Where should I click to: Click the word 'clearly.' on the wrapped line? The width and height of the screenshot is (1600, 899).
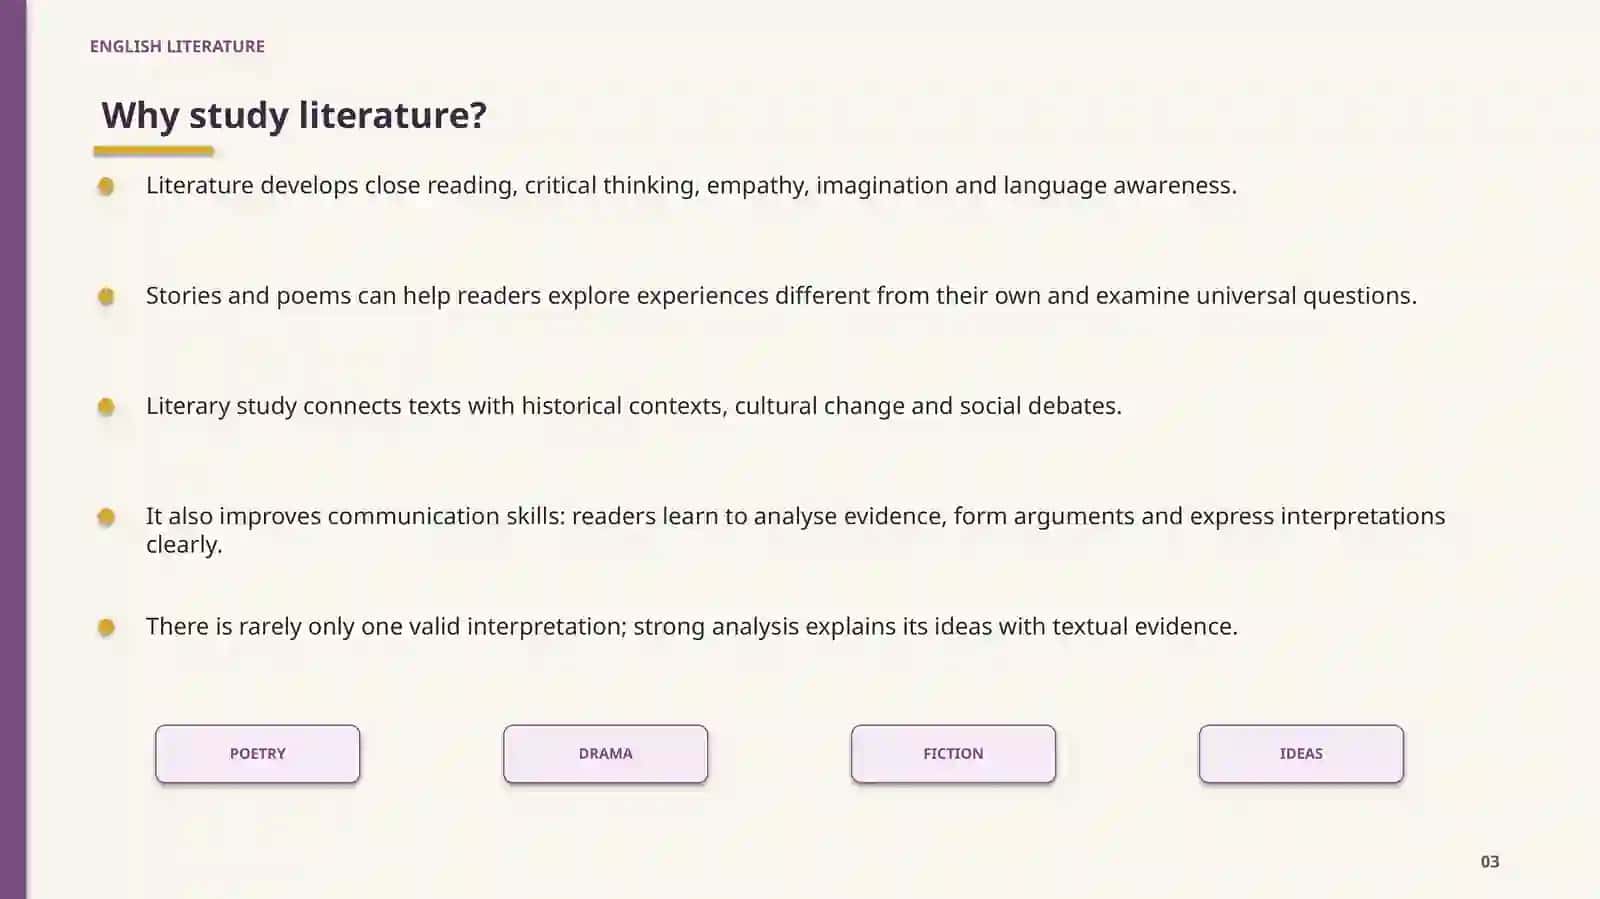(184, 545)
